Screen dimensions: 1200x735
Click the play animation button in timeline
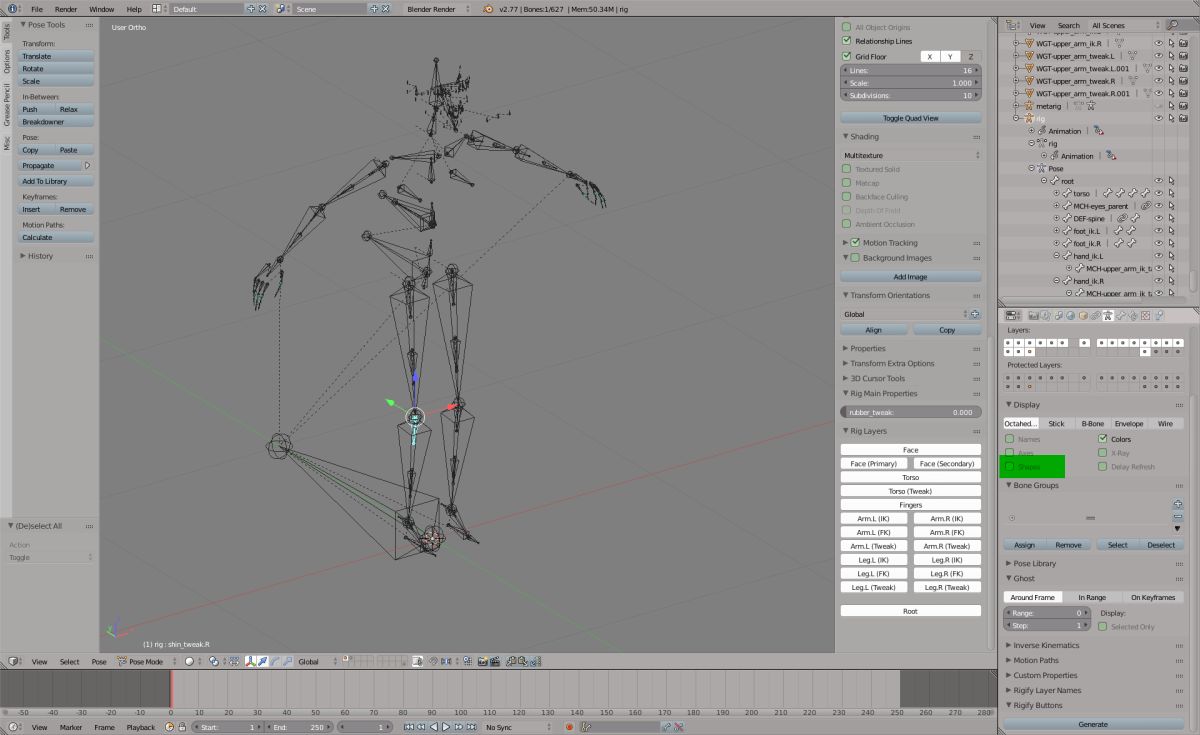point(445,727)
